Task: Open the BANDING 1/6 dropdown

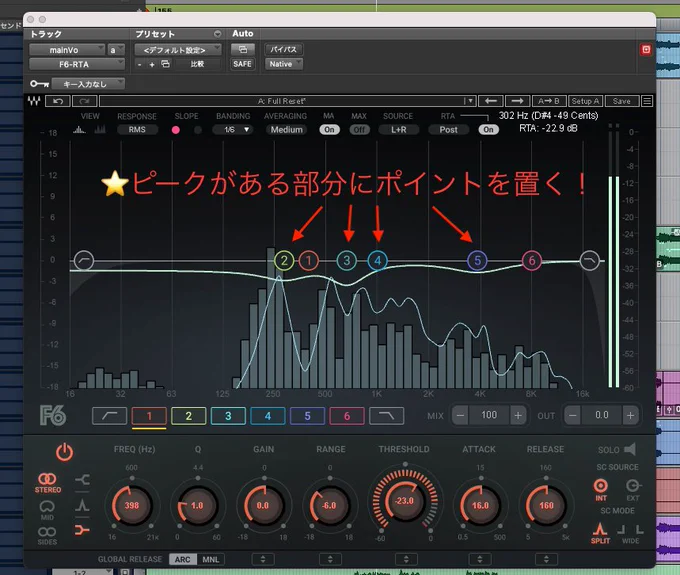Action: [232, 129]
